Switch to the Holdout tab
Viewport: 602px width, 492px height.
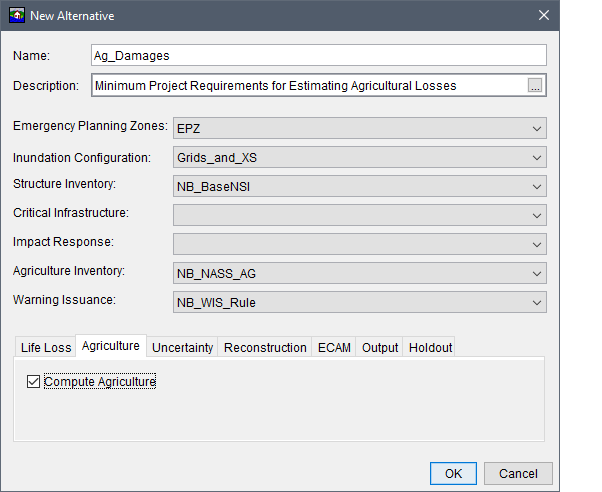(430, 348)
